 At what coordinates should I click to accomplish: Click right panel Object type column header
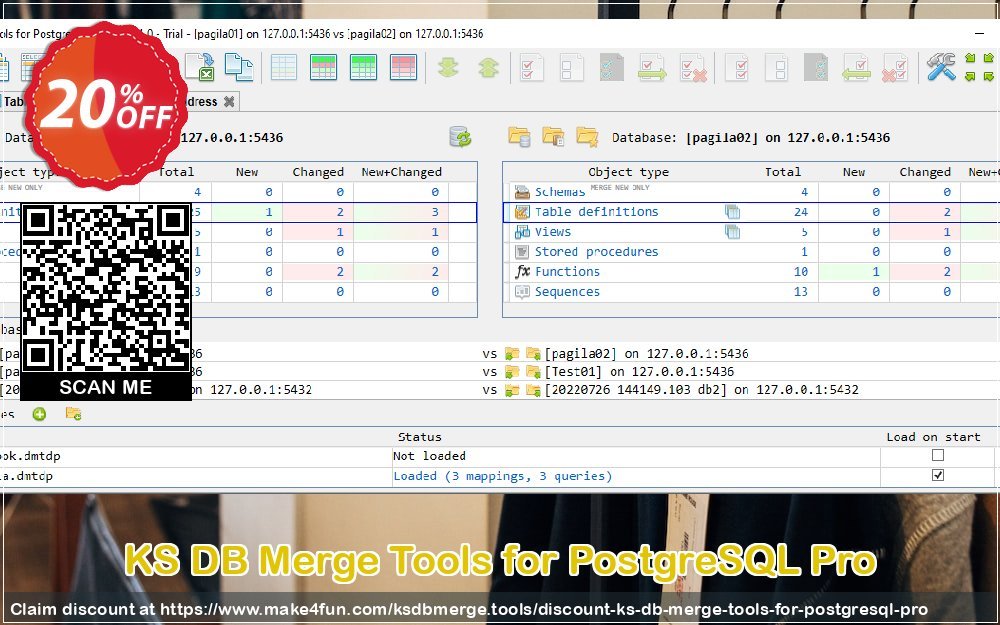click(x=628, y=172)
